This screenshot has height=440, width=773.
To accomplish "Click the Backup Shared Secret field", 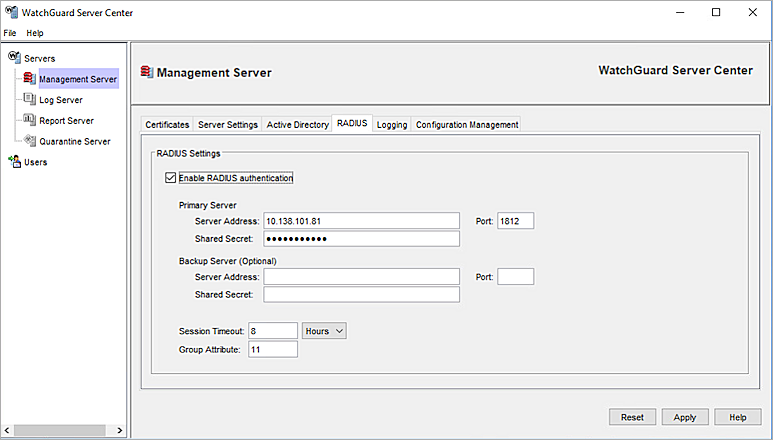I will pos(361,294).
